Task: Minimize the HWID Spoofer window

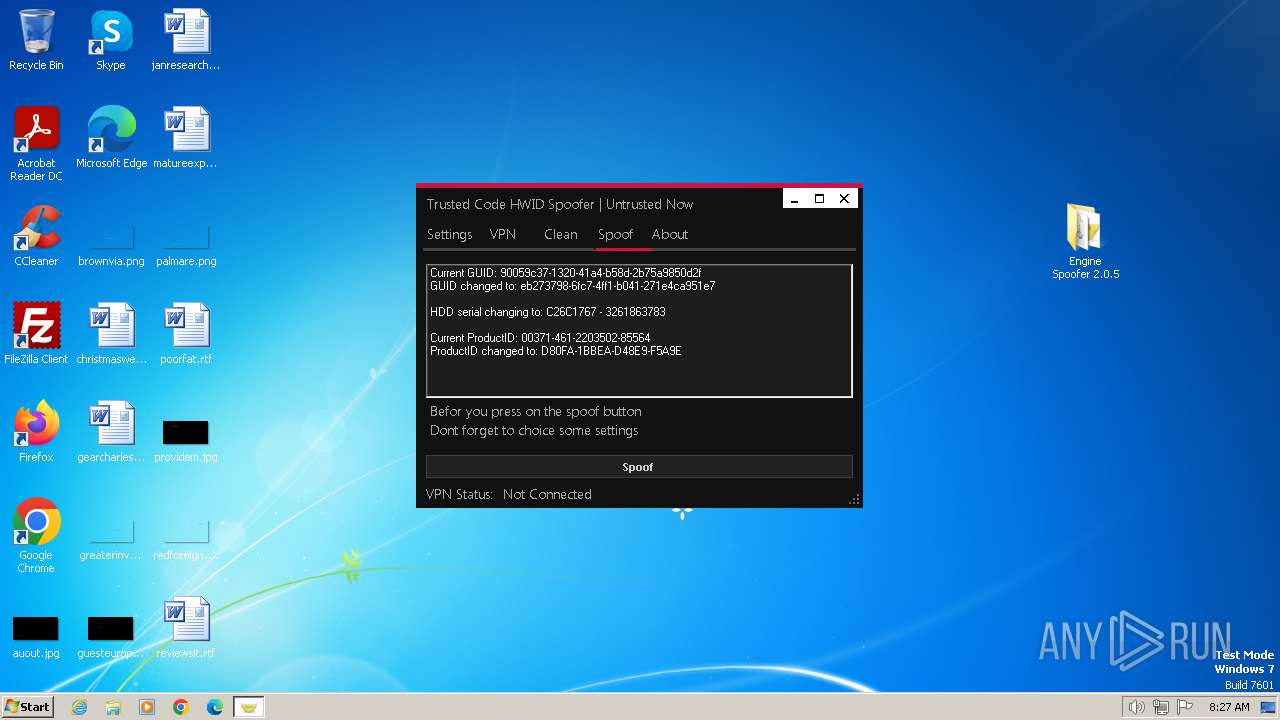Action: (795, 199)
